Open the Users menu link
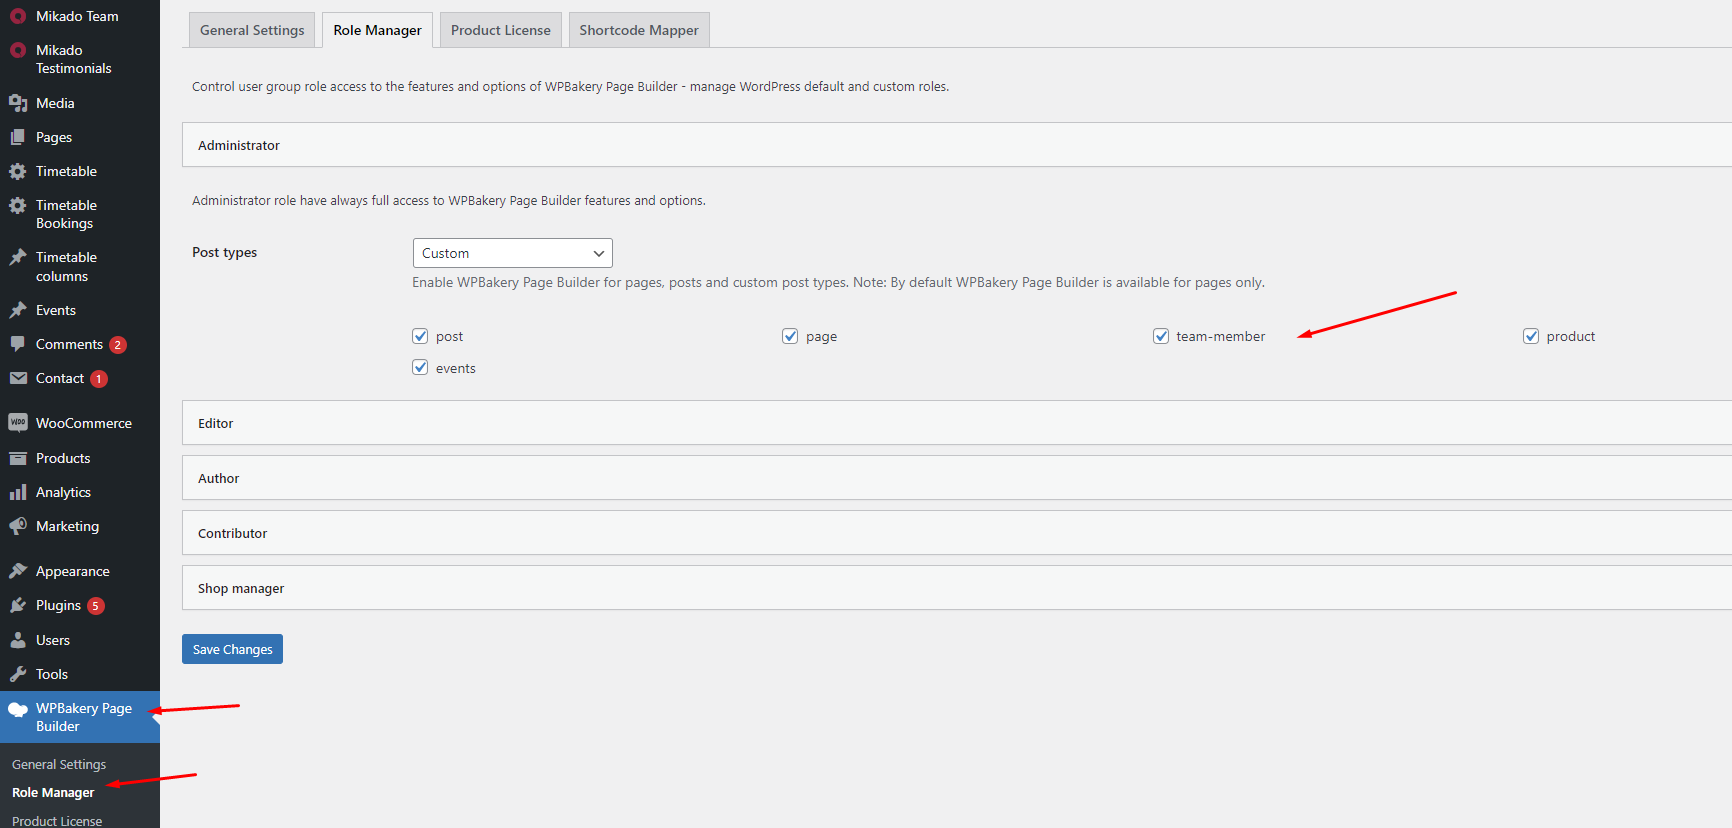This screenshot has width=1732, height=828. [x=53, y=640]
